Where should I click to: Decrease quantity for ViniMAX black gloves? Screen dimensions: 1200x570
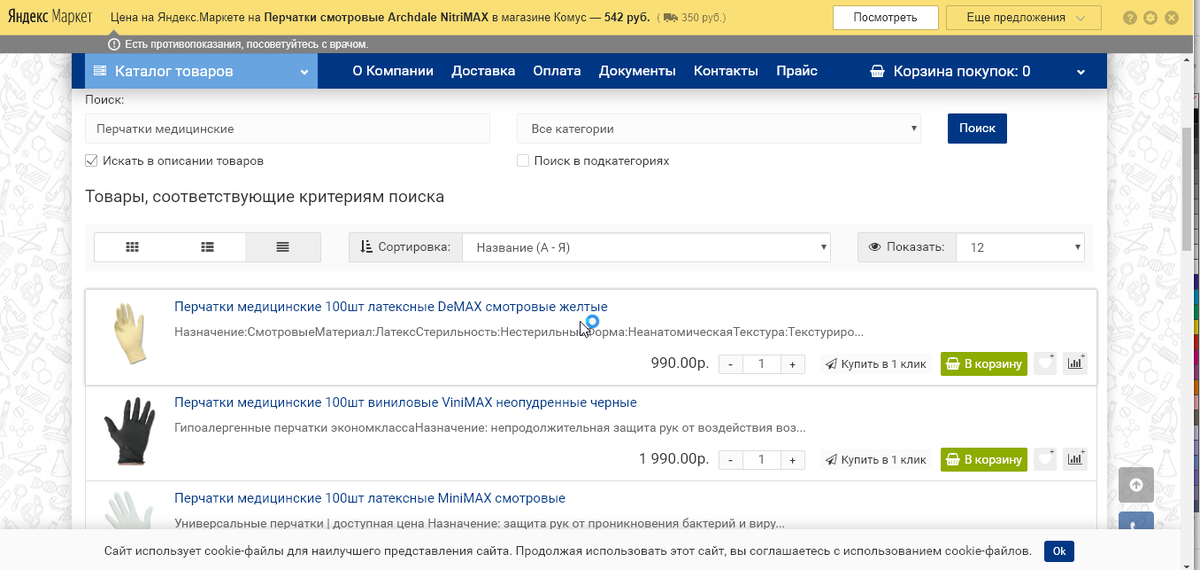731,460
